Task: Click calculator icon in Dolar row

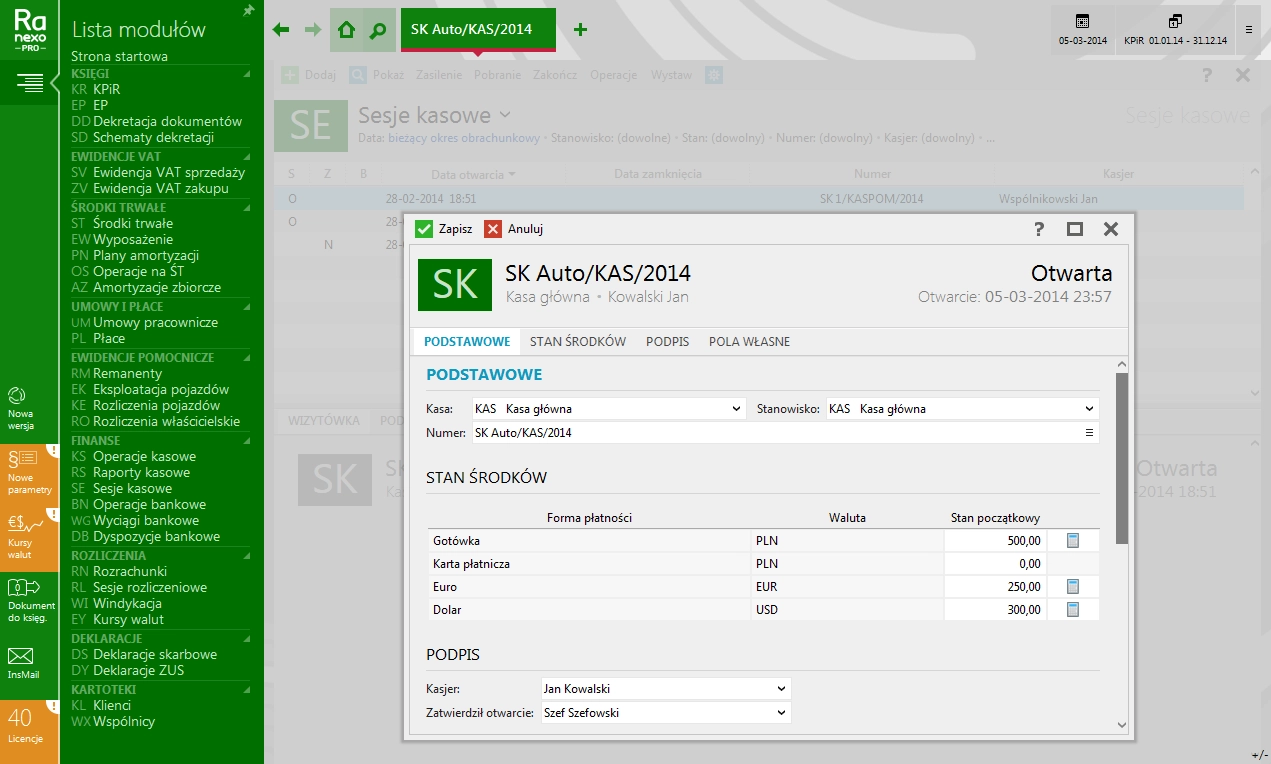Action: (1073, 610)
